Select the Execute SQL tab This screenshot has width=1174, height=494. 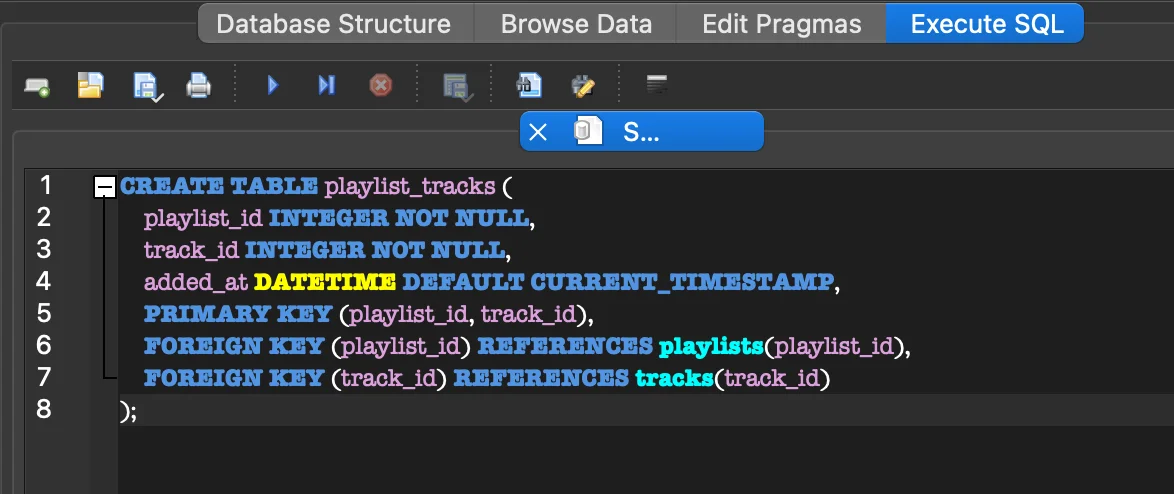(986, 24)
